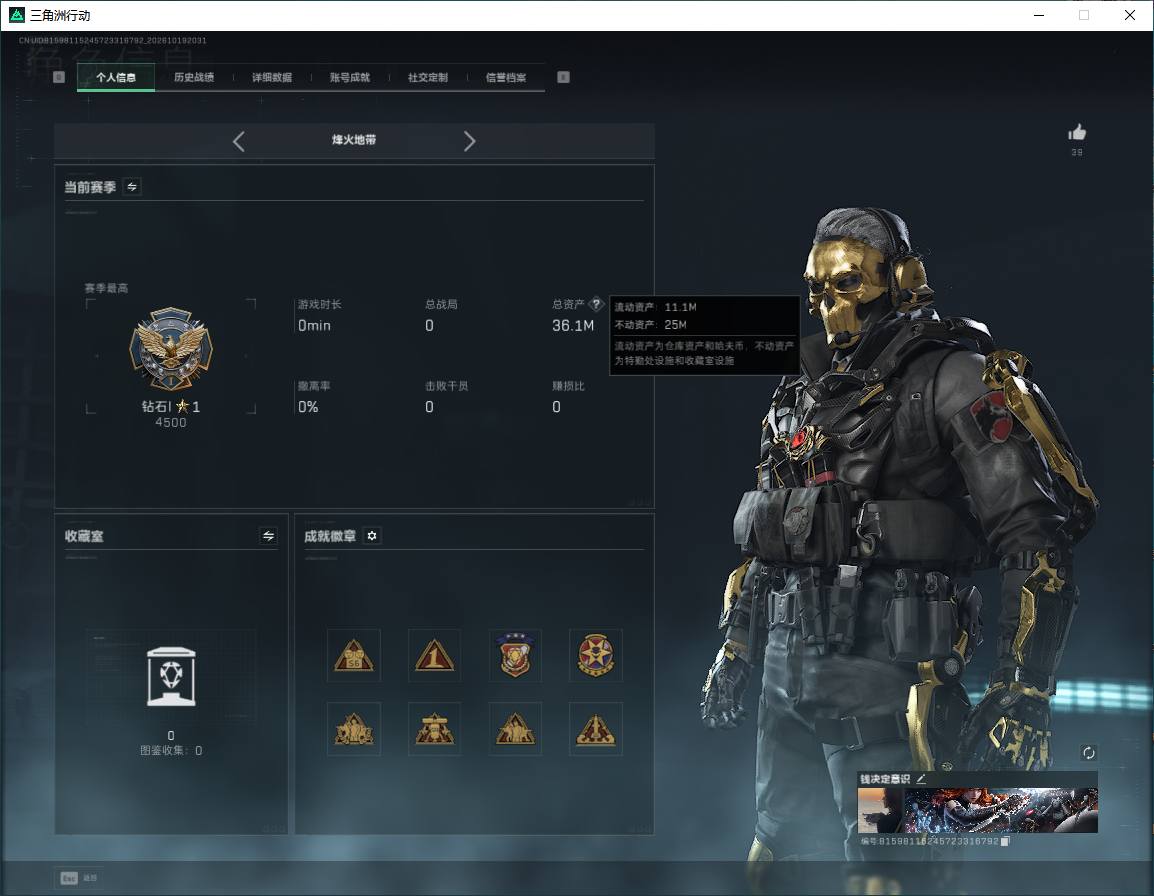The image size is (1154, 896).
Task: Click the 图鉴收集 count text
Action: point(171,750)
